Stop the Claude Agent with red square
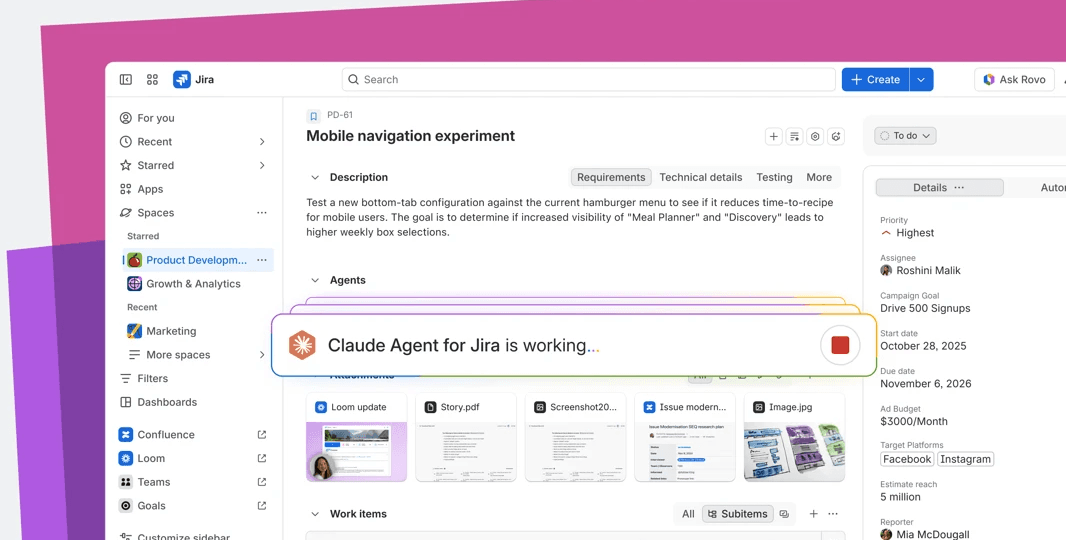This screenshot has width=1066, height=540. tap(840, 345)
